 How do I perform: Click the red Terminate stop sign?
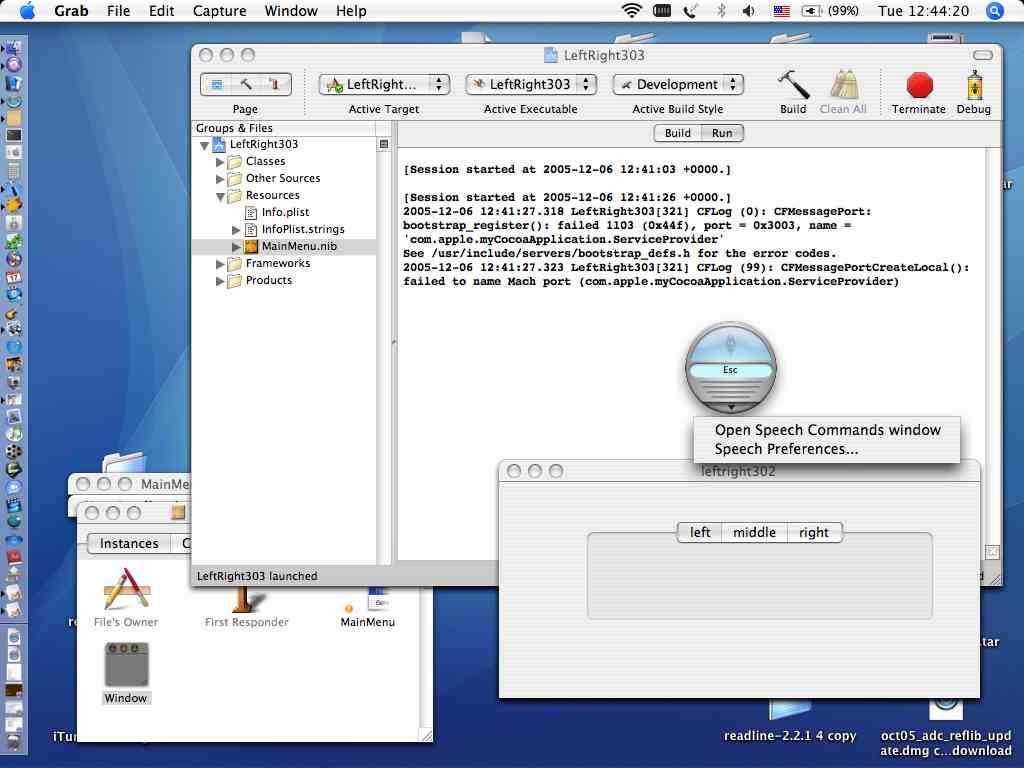point(919,86)
